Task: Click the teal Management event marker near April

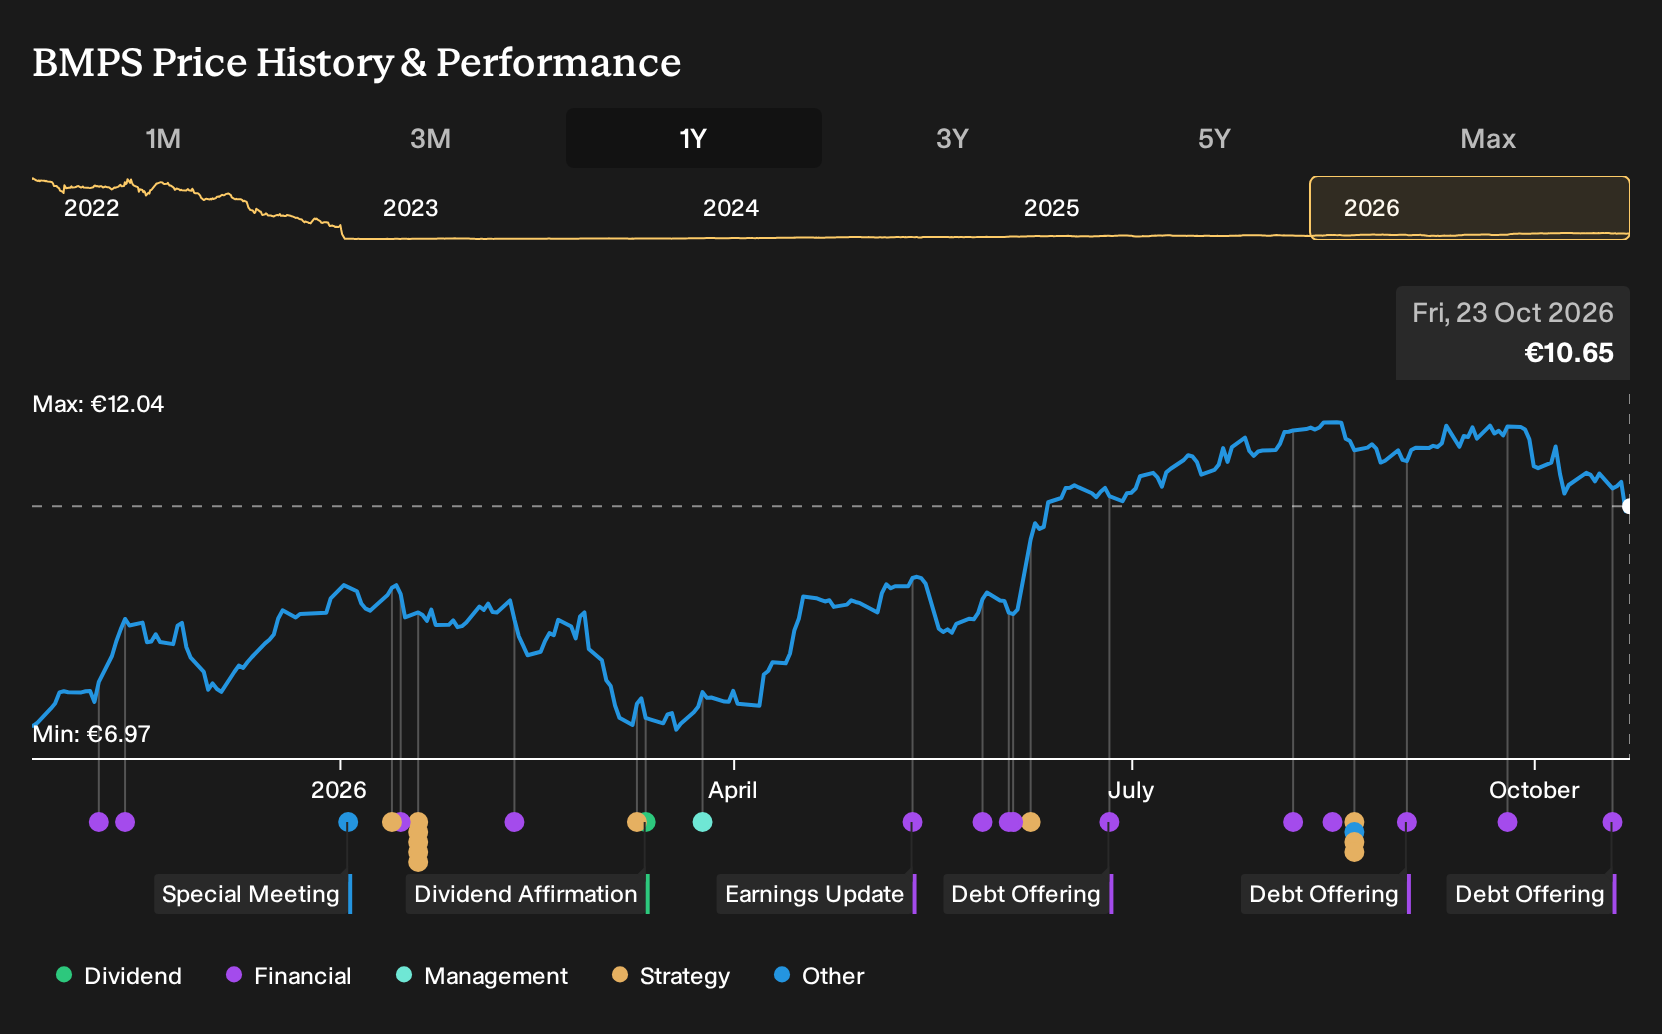Action: (703, 822)
